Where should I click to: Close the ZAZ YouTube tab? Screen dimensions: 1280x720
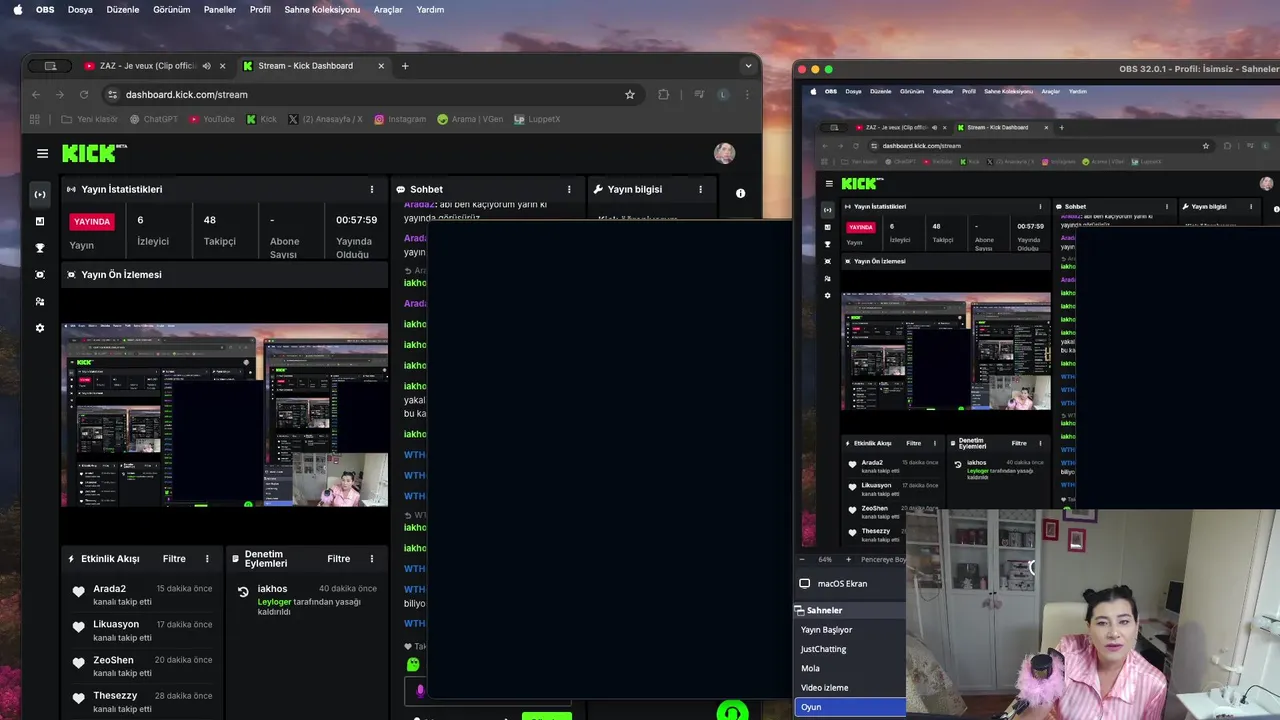click(222, 66)
